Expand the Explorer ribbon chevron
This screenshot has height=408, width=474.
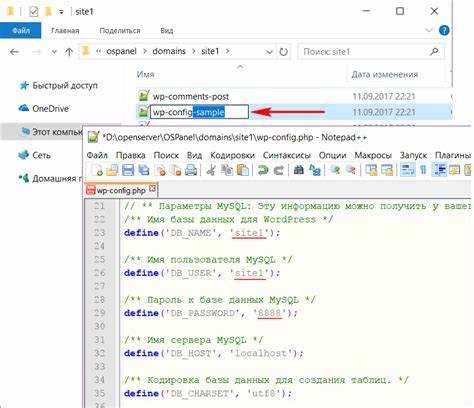click(429, 30)
